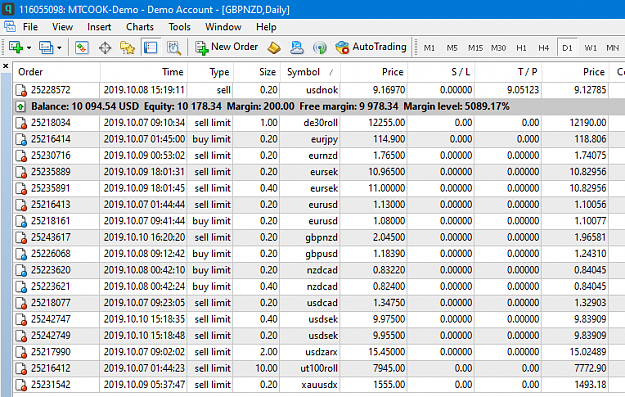The image size is (625, 397).
Task: Click the order icon for 25226068
Action: (21, 254)
